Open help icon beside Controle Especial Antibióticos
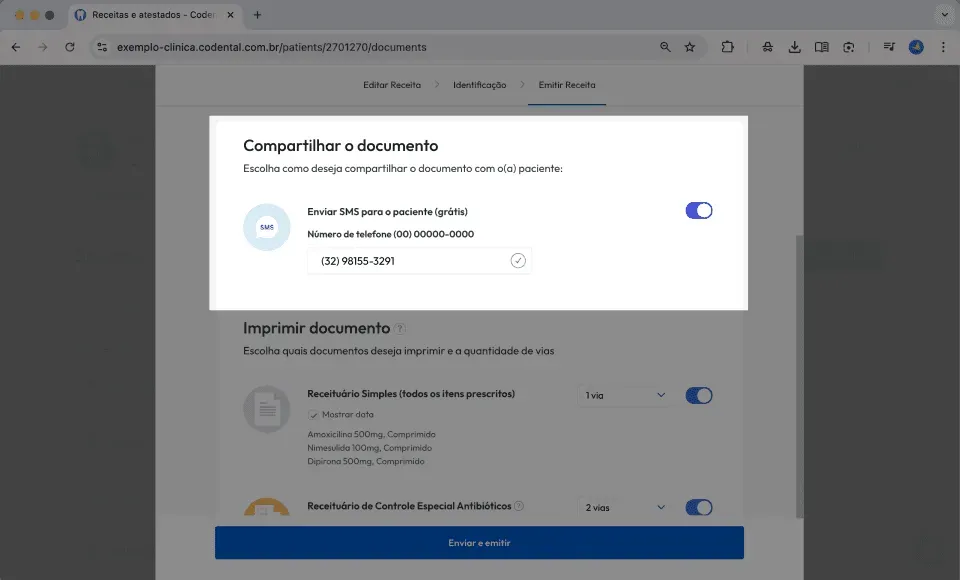Image resolution: width=960 pixels, height=580 pixels. [519, 506]
